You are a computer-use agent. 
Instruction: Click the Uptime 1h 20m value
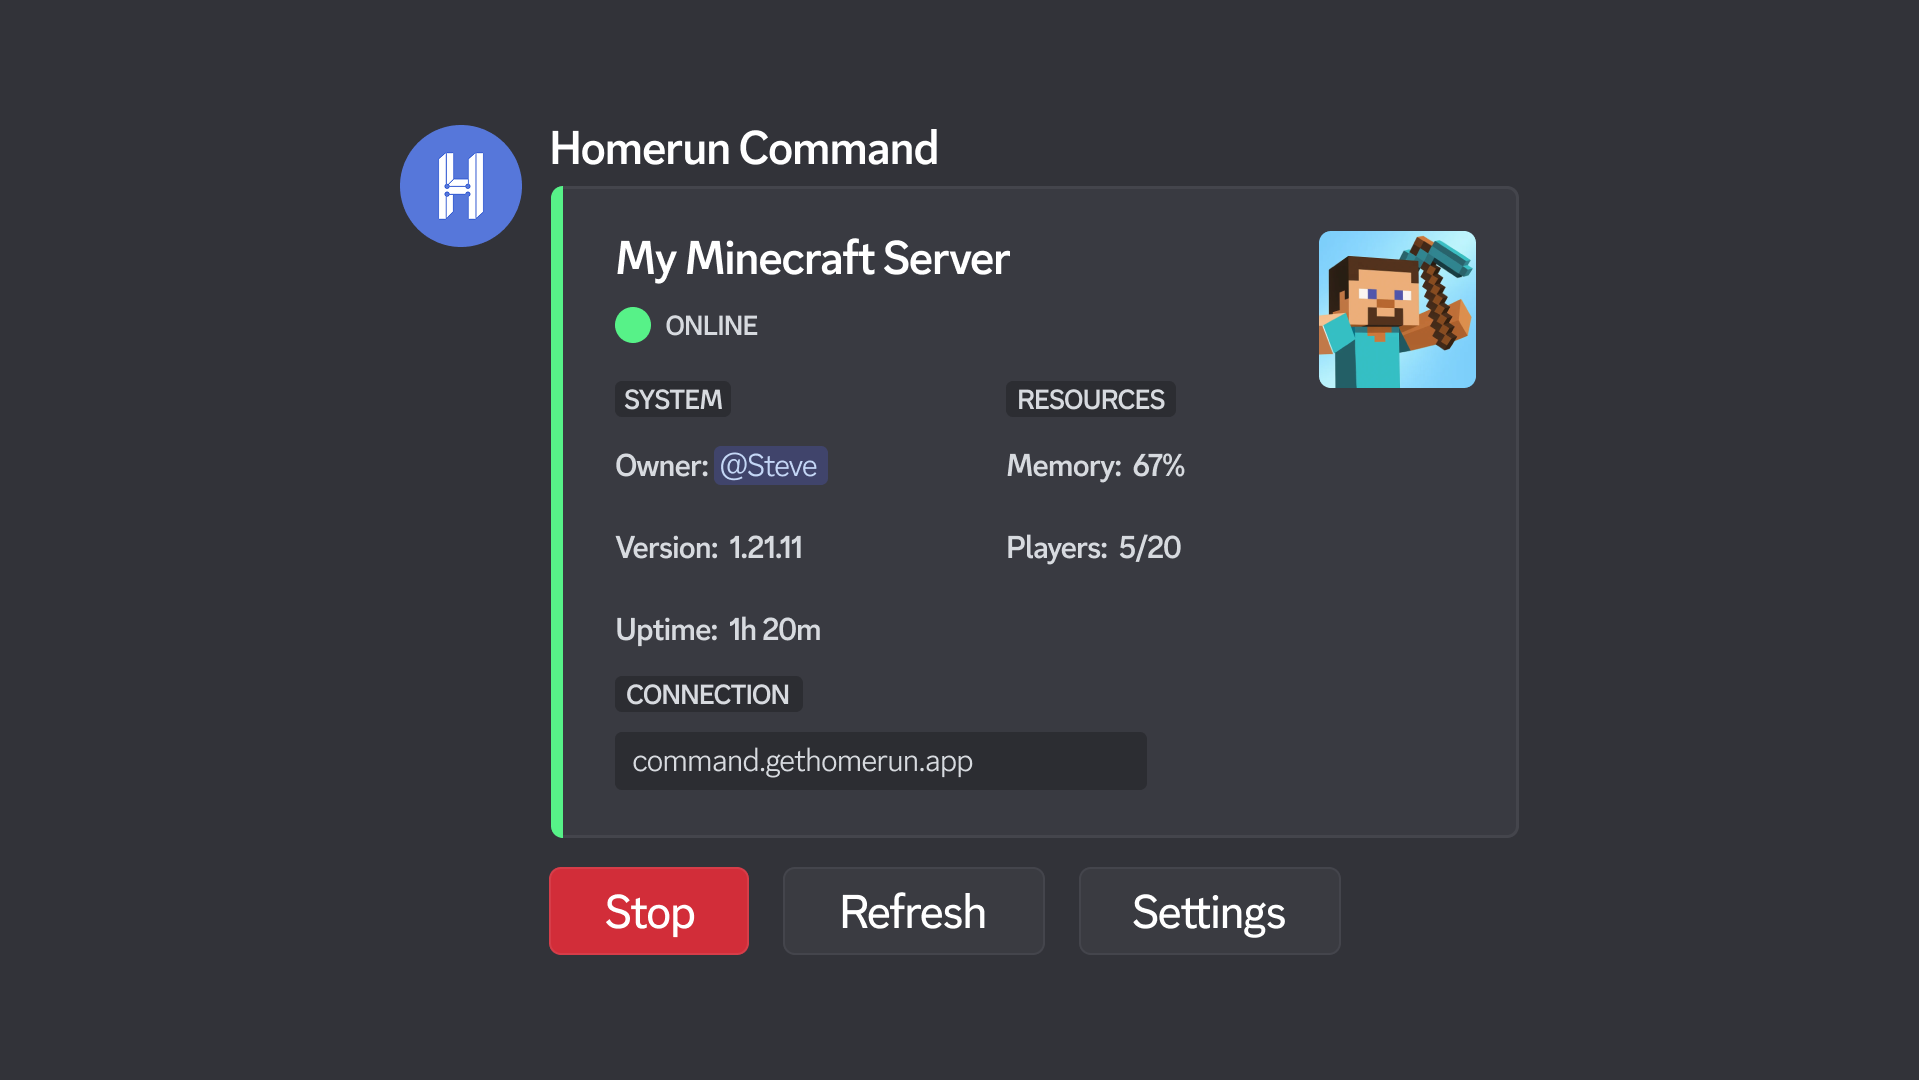pyautogui.click(x=773, y=629)
